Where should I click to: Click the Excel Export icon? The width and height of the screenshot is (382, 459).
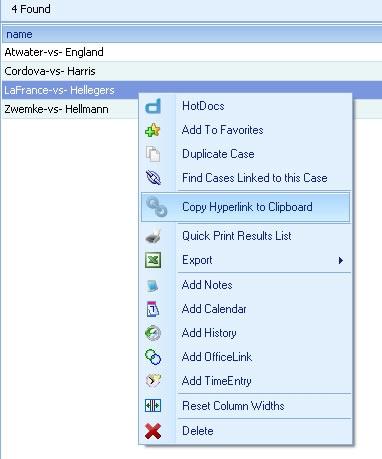pyautogui.click(x=153, y=260)
